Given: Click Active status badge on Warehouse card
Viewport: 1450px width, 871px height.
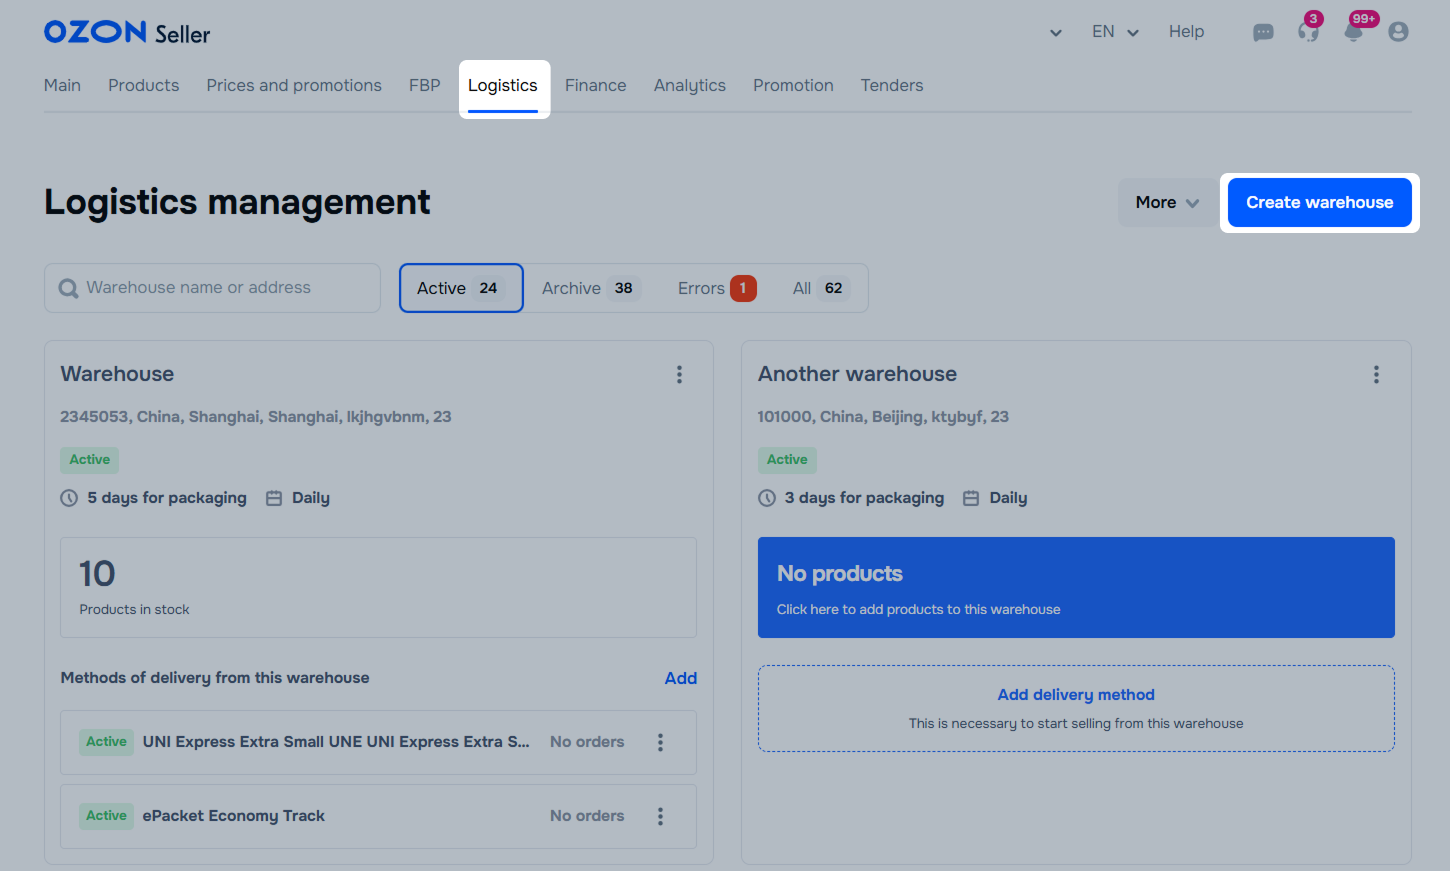Looking at the screenshot, I should [x=90, y=460].
